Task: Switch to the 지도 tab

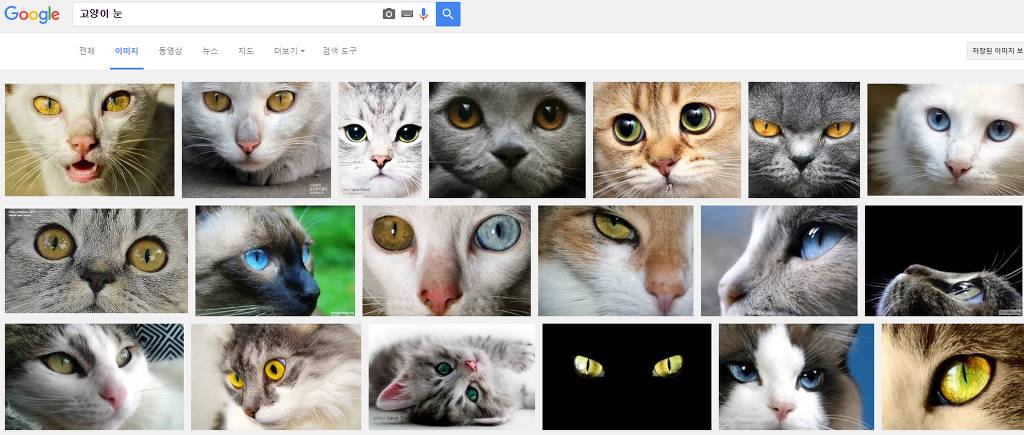Action: tap(246, 51)
